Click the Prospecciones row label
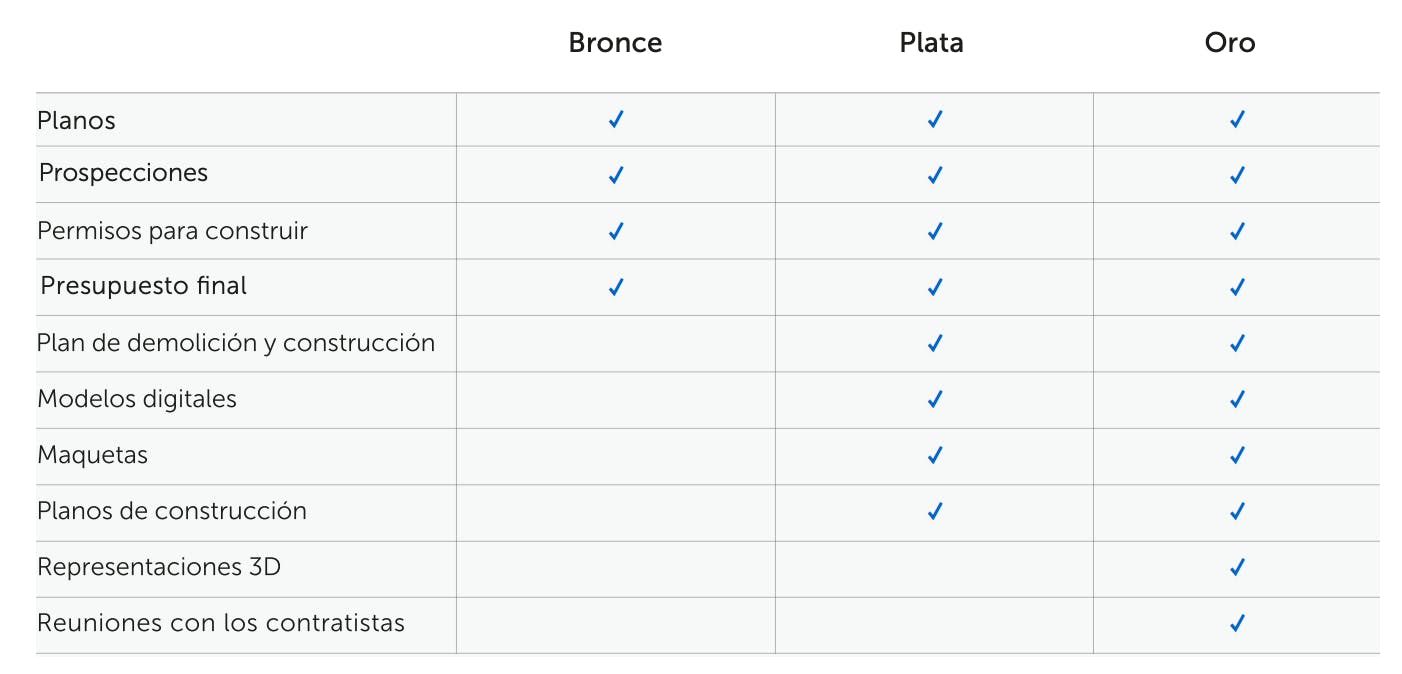1402x674 pixels. [123, 173]
